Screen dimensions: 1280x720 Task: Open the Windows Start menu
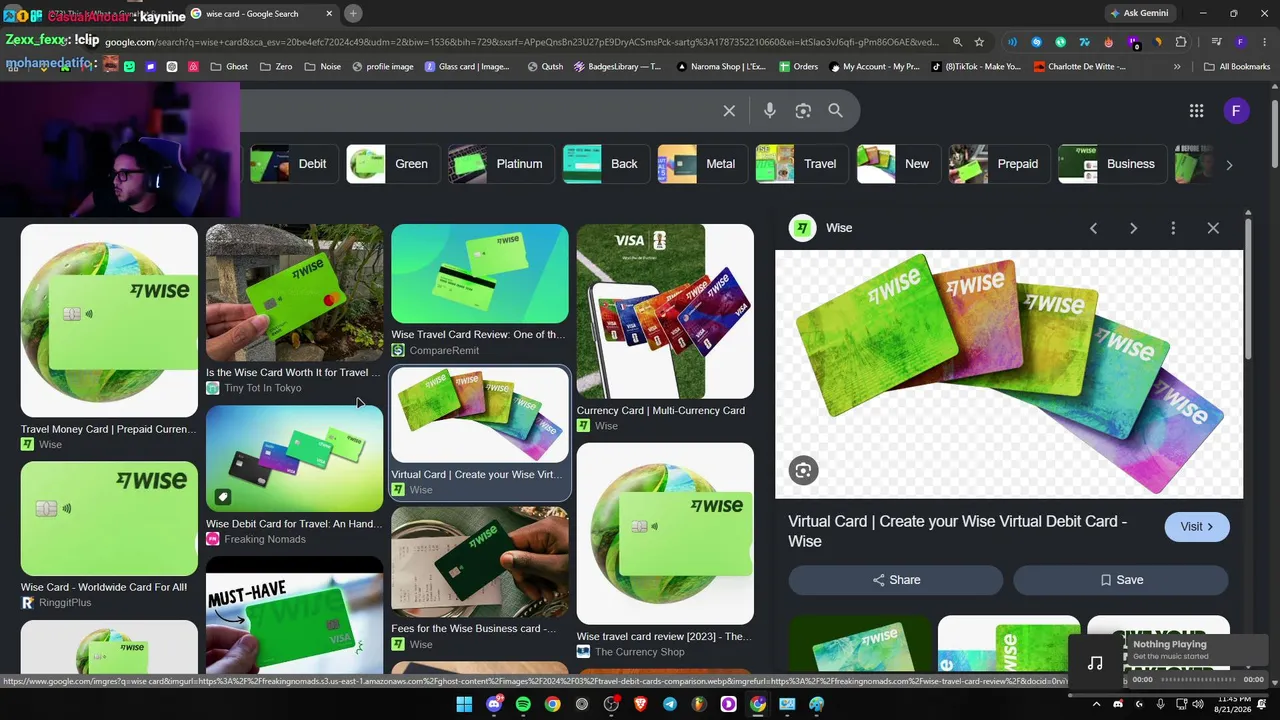point(464,705)
